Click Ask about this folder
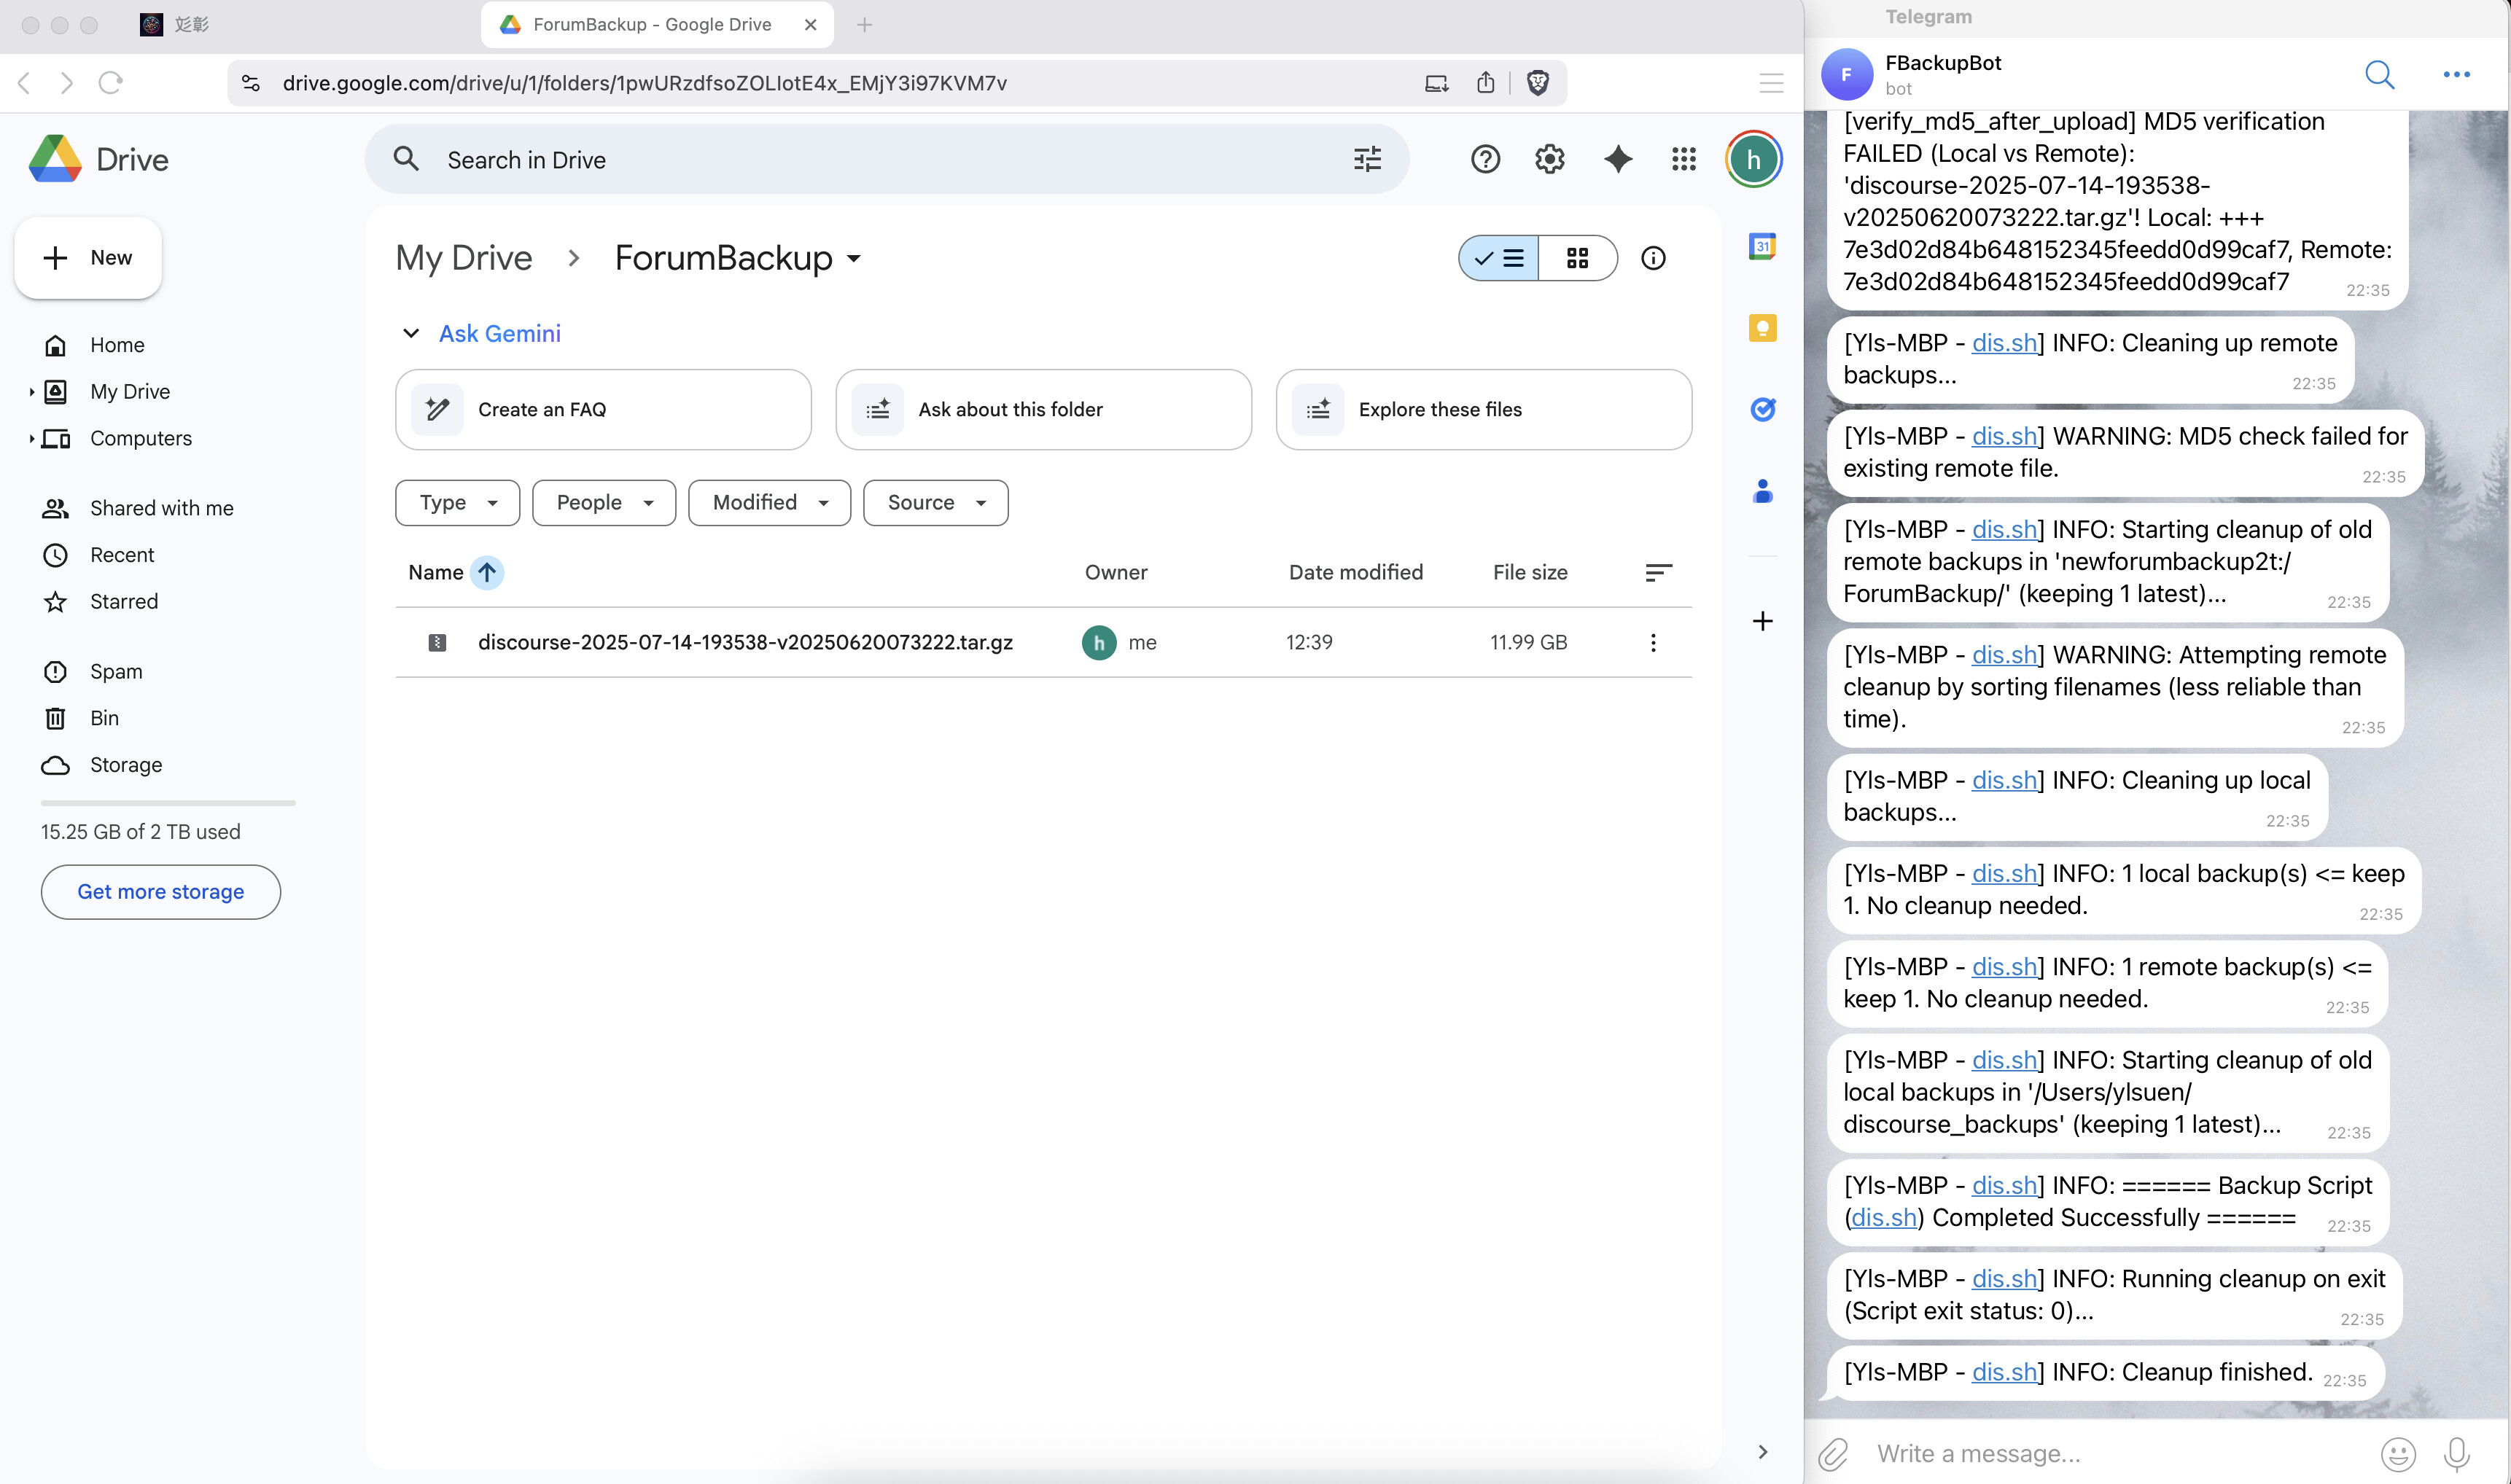The width and height of the screenshot is (2511, 1484). (1043, 409)
